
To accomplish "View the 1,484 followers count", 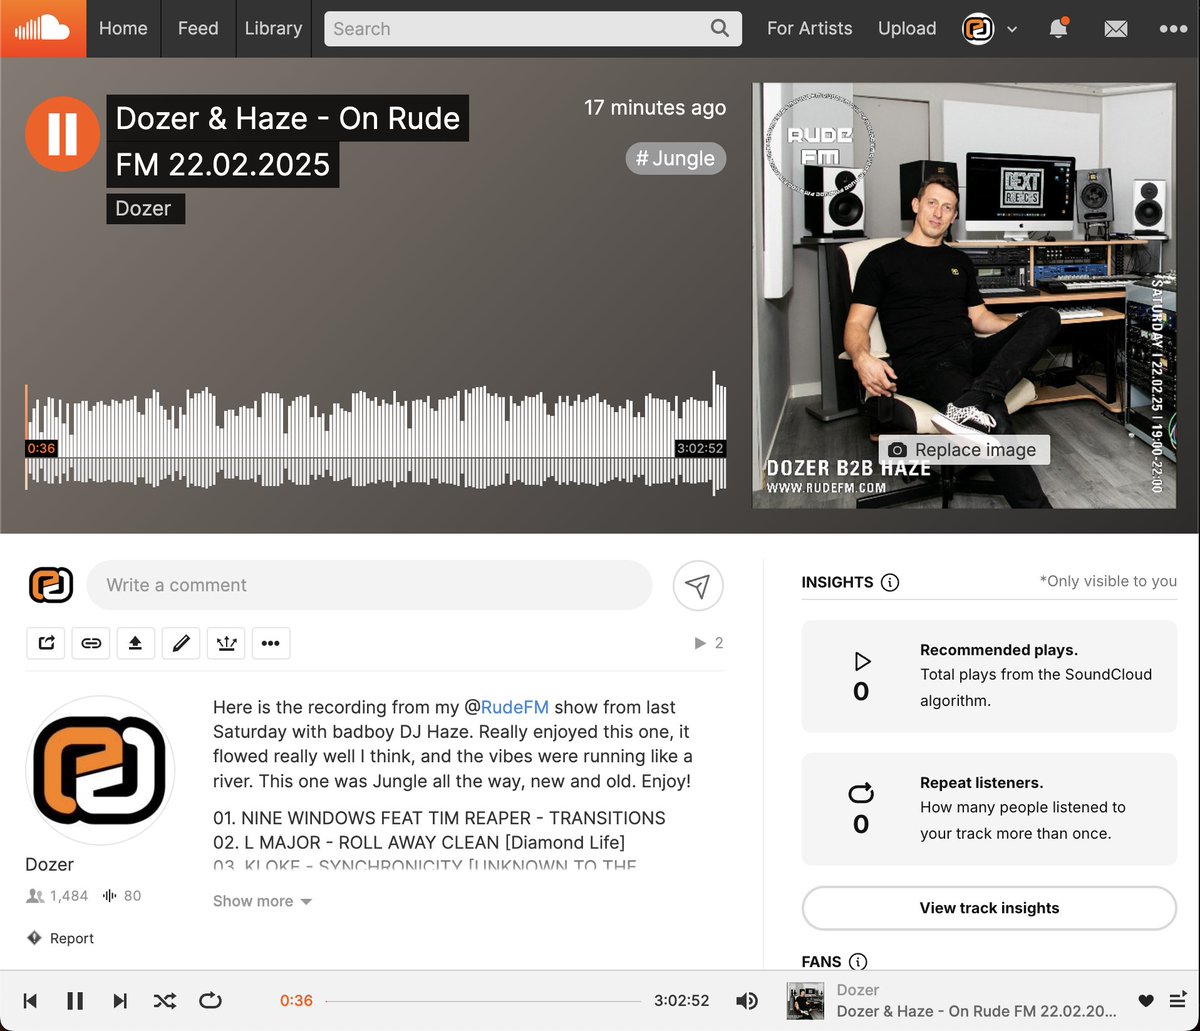I will (x=58, y=896).
